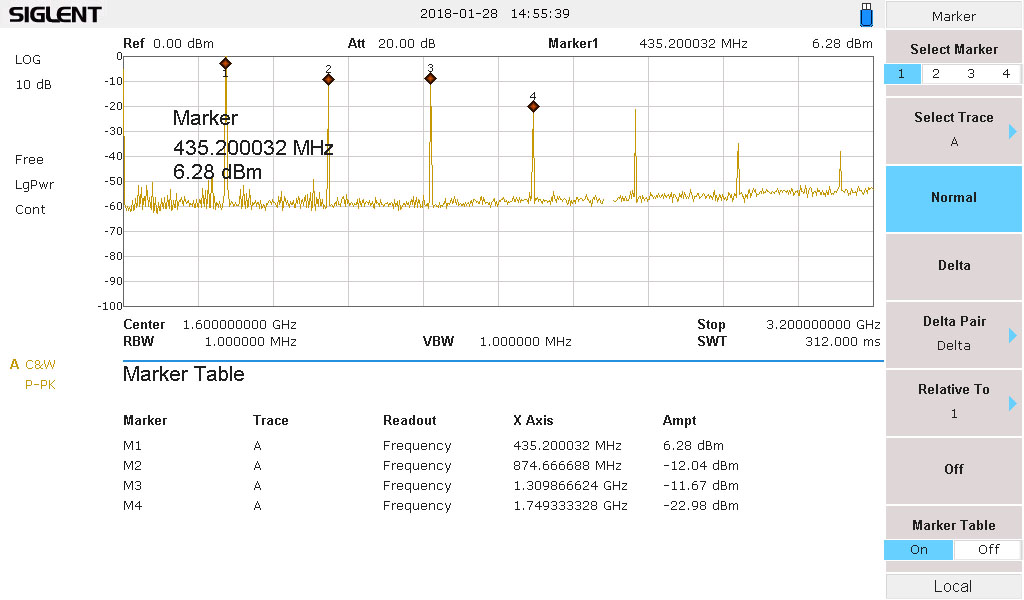Click the Cont sweep status label
Viewport: 1024px width, 600px height.
30,210
